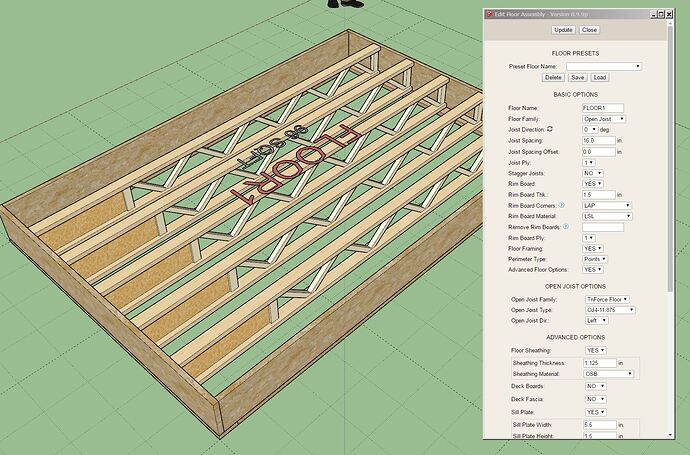
Task: Open the Perimeter Type dropdown
Action: point(595,259)
